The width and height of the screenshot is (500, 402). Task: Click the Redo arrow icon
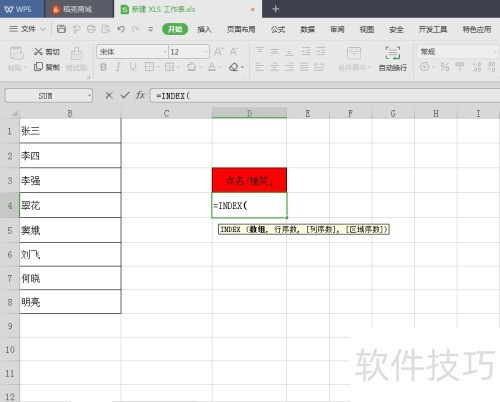(135, 29)
